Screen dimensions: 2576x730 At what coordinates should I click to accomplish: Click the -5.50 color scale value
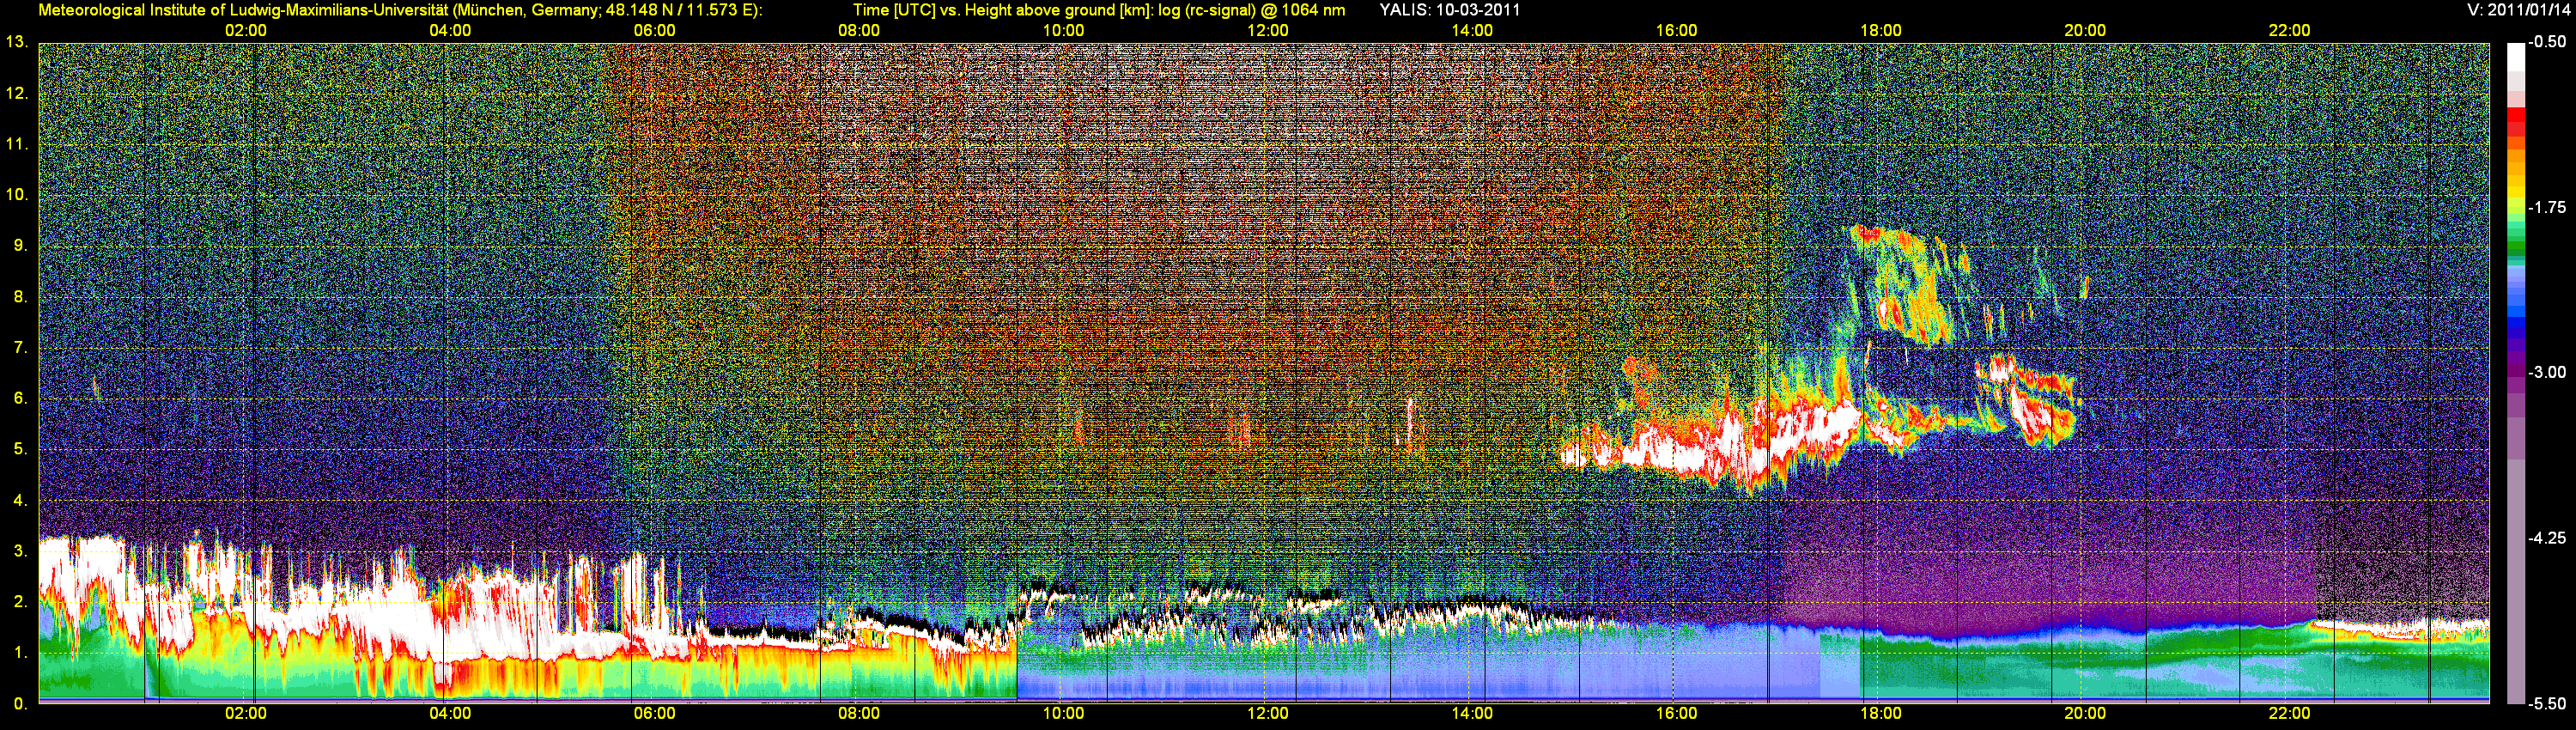[x=2548, y=703]
